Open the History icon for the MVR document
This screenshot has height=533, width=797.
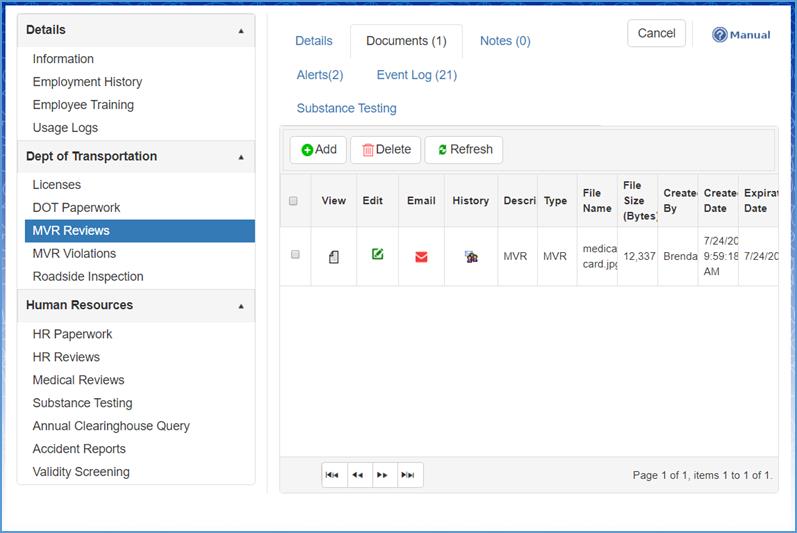pos(471,257)
